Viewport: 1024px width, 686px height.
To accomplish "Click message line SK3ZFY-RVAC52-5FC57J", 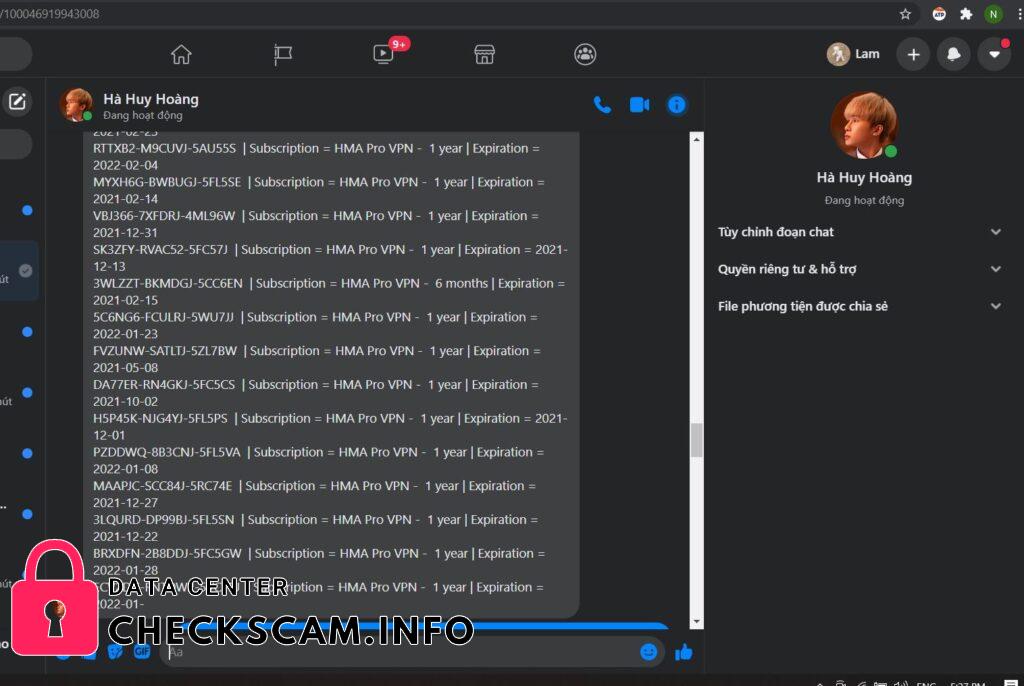I will (330, 257).
